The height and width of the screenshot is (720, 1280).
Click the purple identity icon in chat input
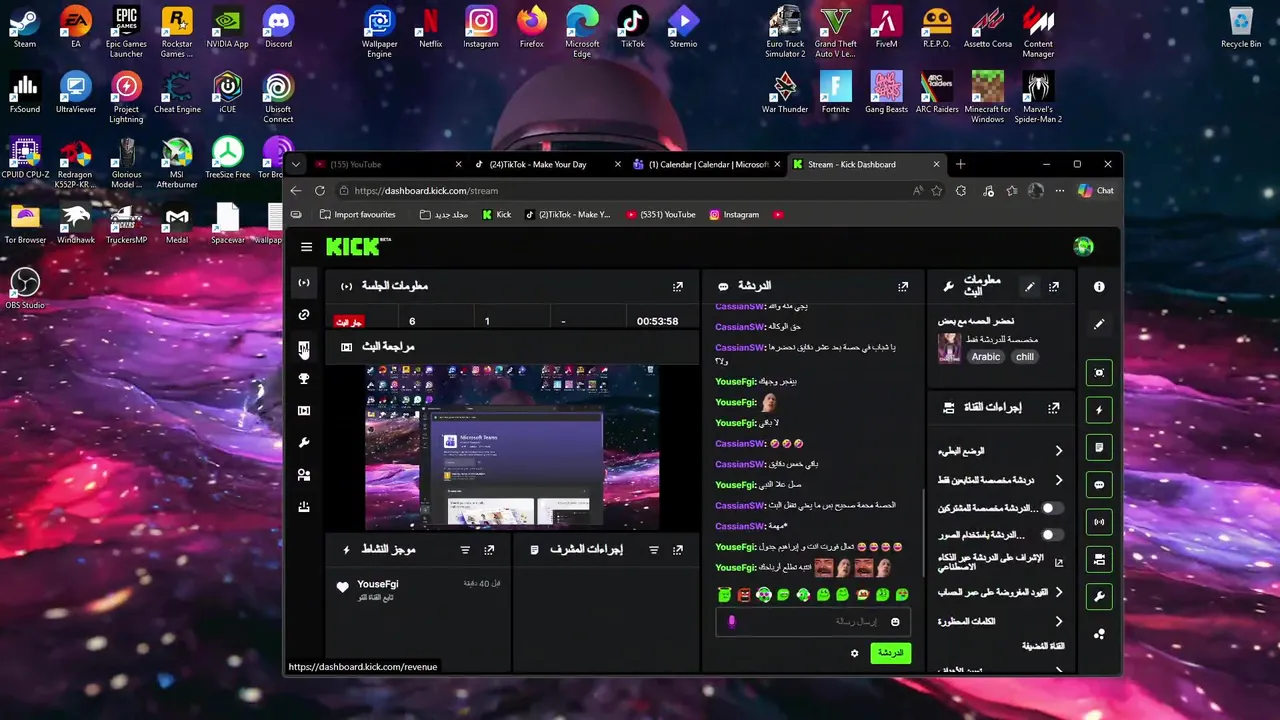[731, 622]
